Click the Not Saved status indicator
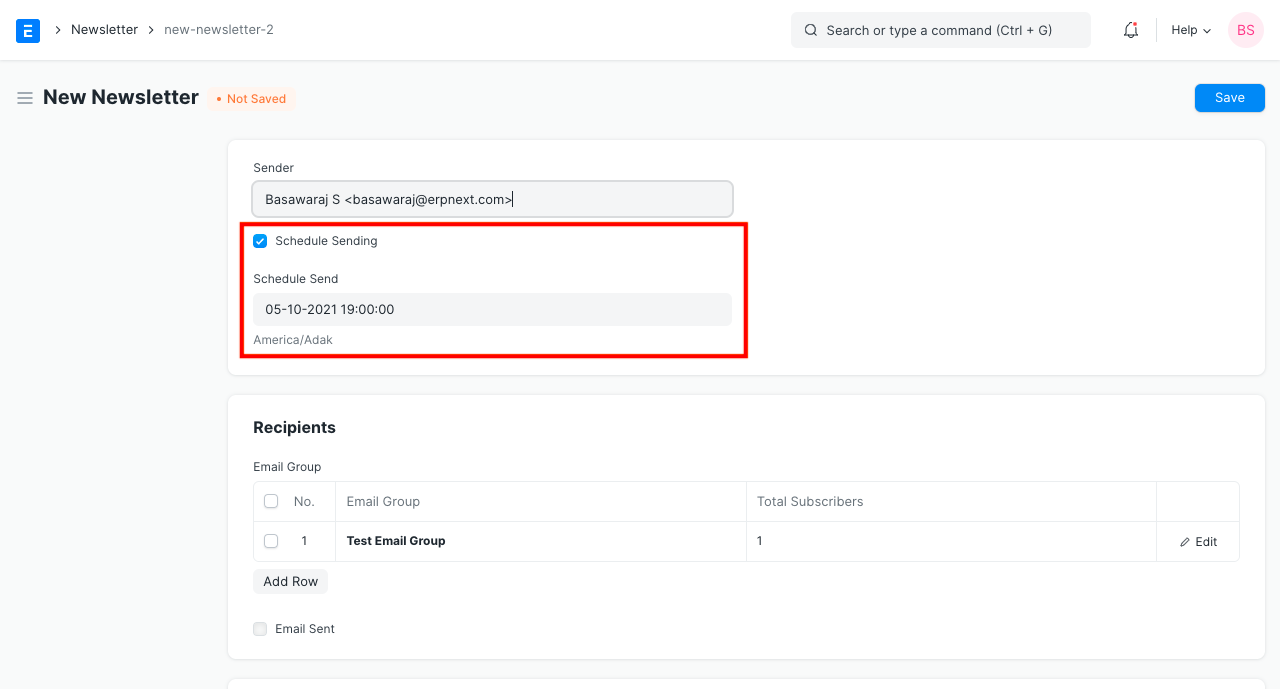 point(250,98)
